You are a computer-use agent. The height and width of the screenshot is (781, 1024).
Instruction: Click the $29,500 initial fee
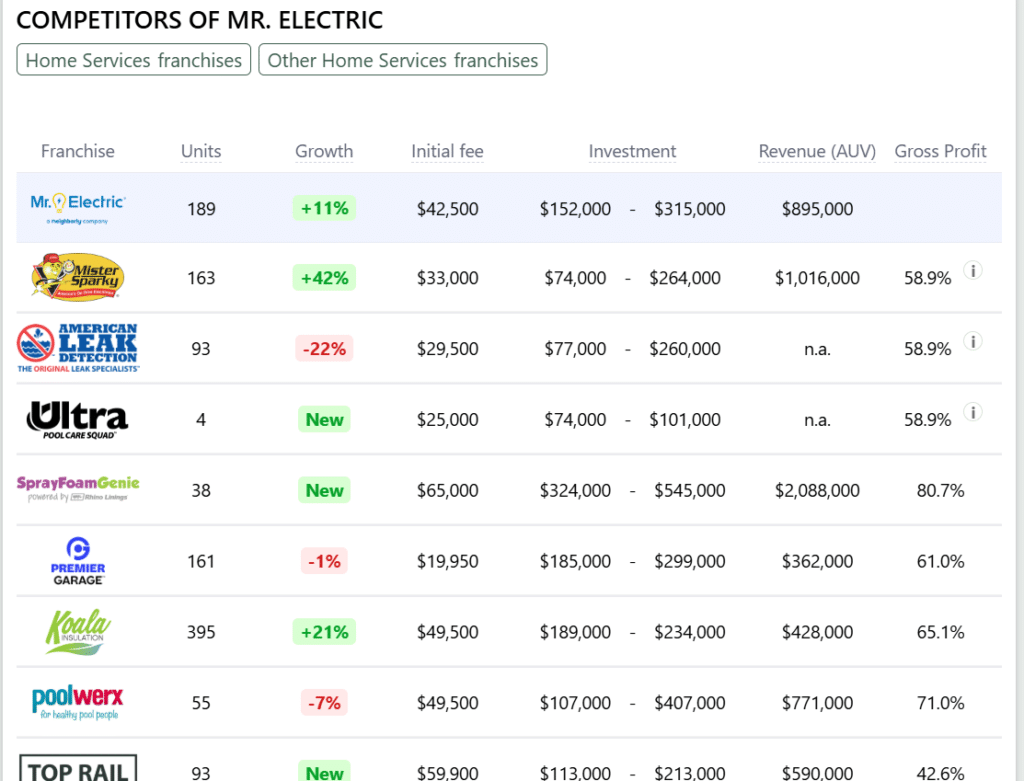tap(447, 349)
